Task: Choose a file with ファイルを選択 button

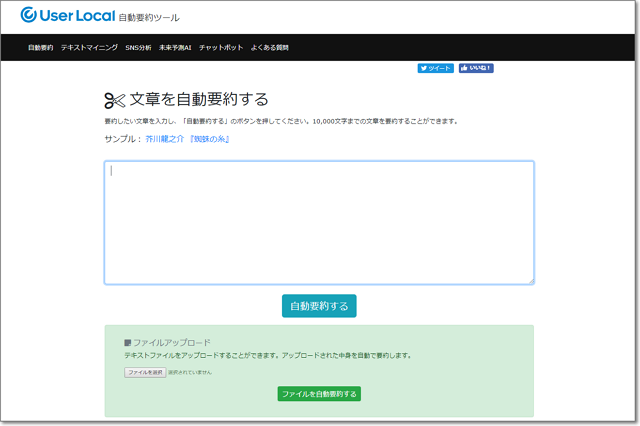Action: click(145, 372)
